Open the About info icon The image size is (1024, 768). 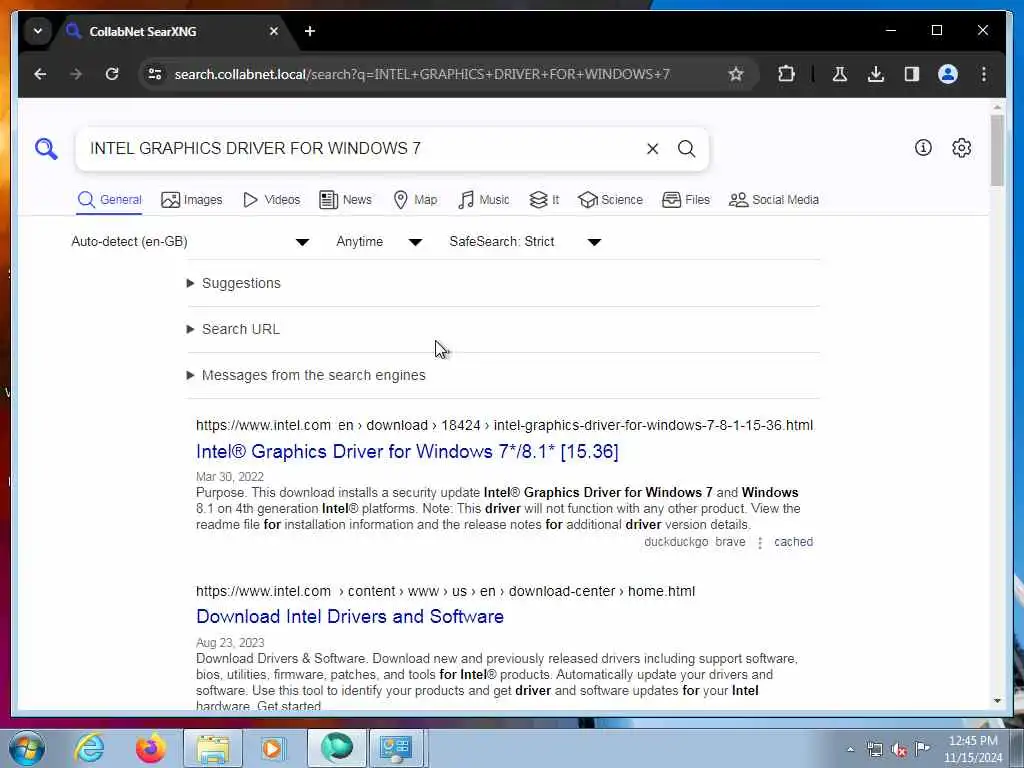tap(923, 148)
